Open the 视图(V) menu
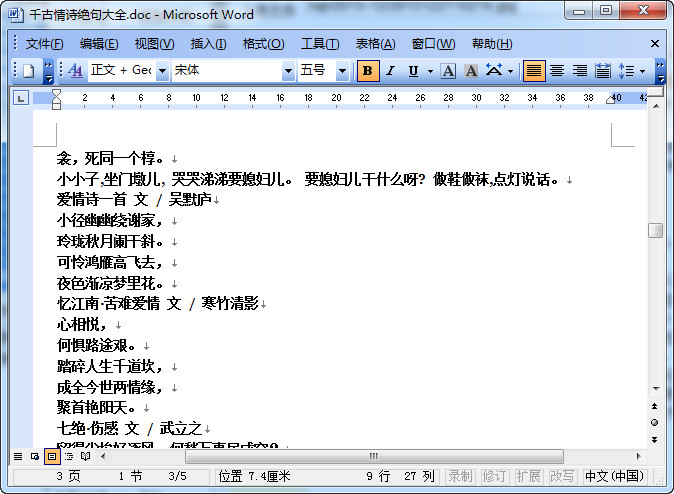The width and height of the screenshot is (674, 494). tap(154, 44)
